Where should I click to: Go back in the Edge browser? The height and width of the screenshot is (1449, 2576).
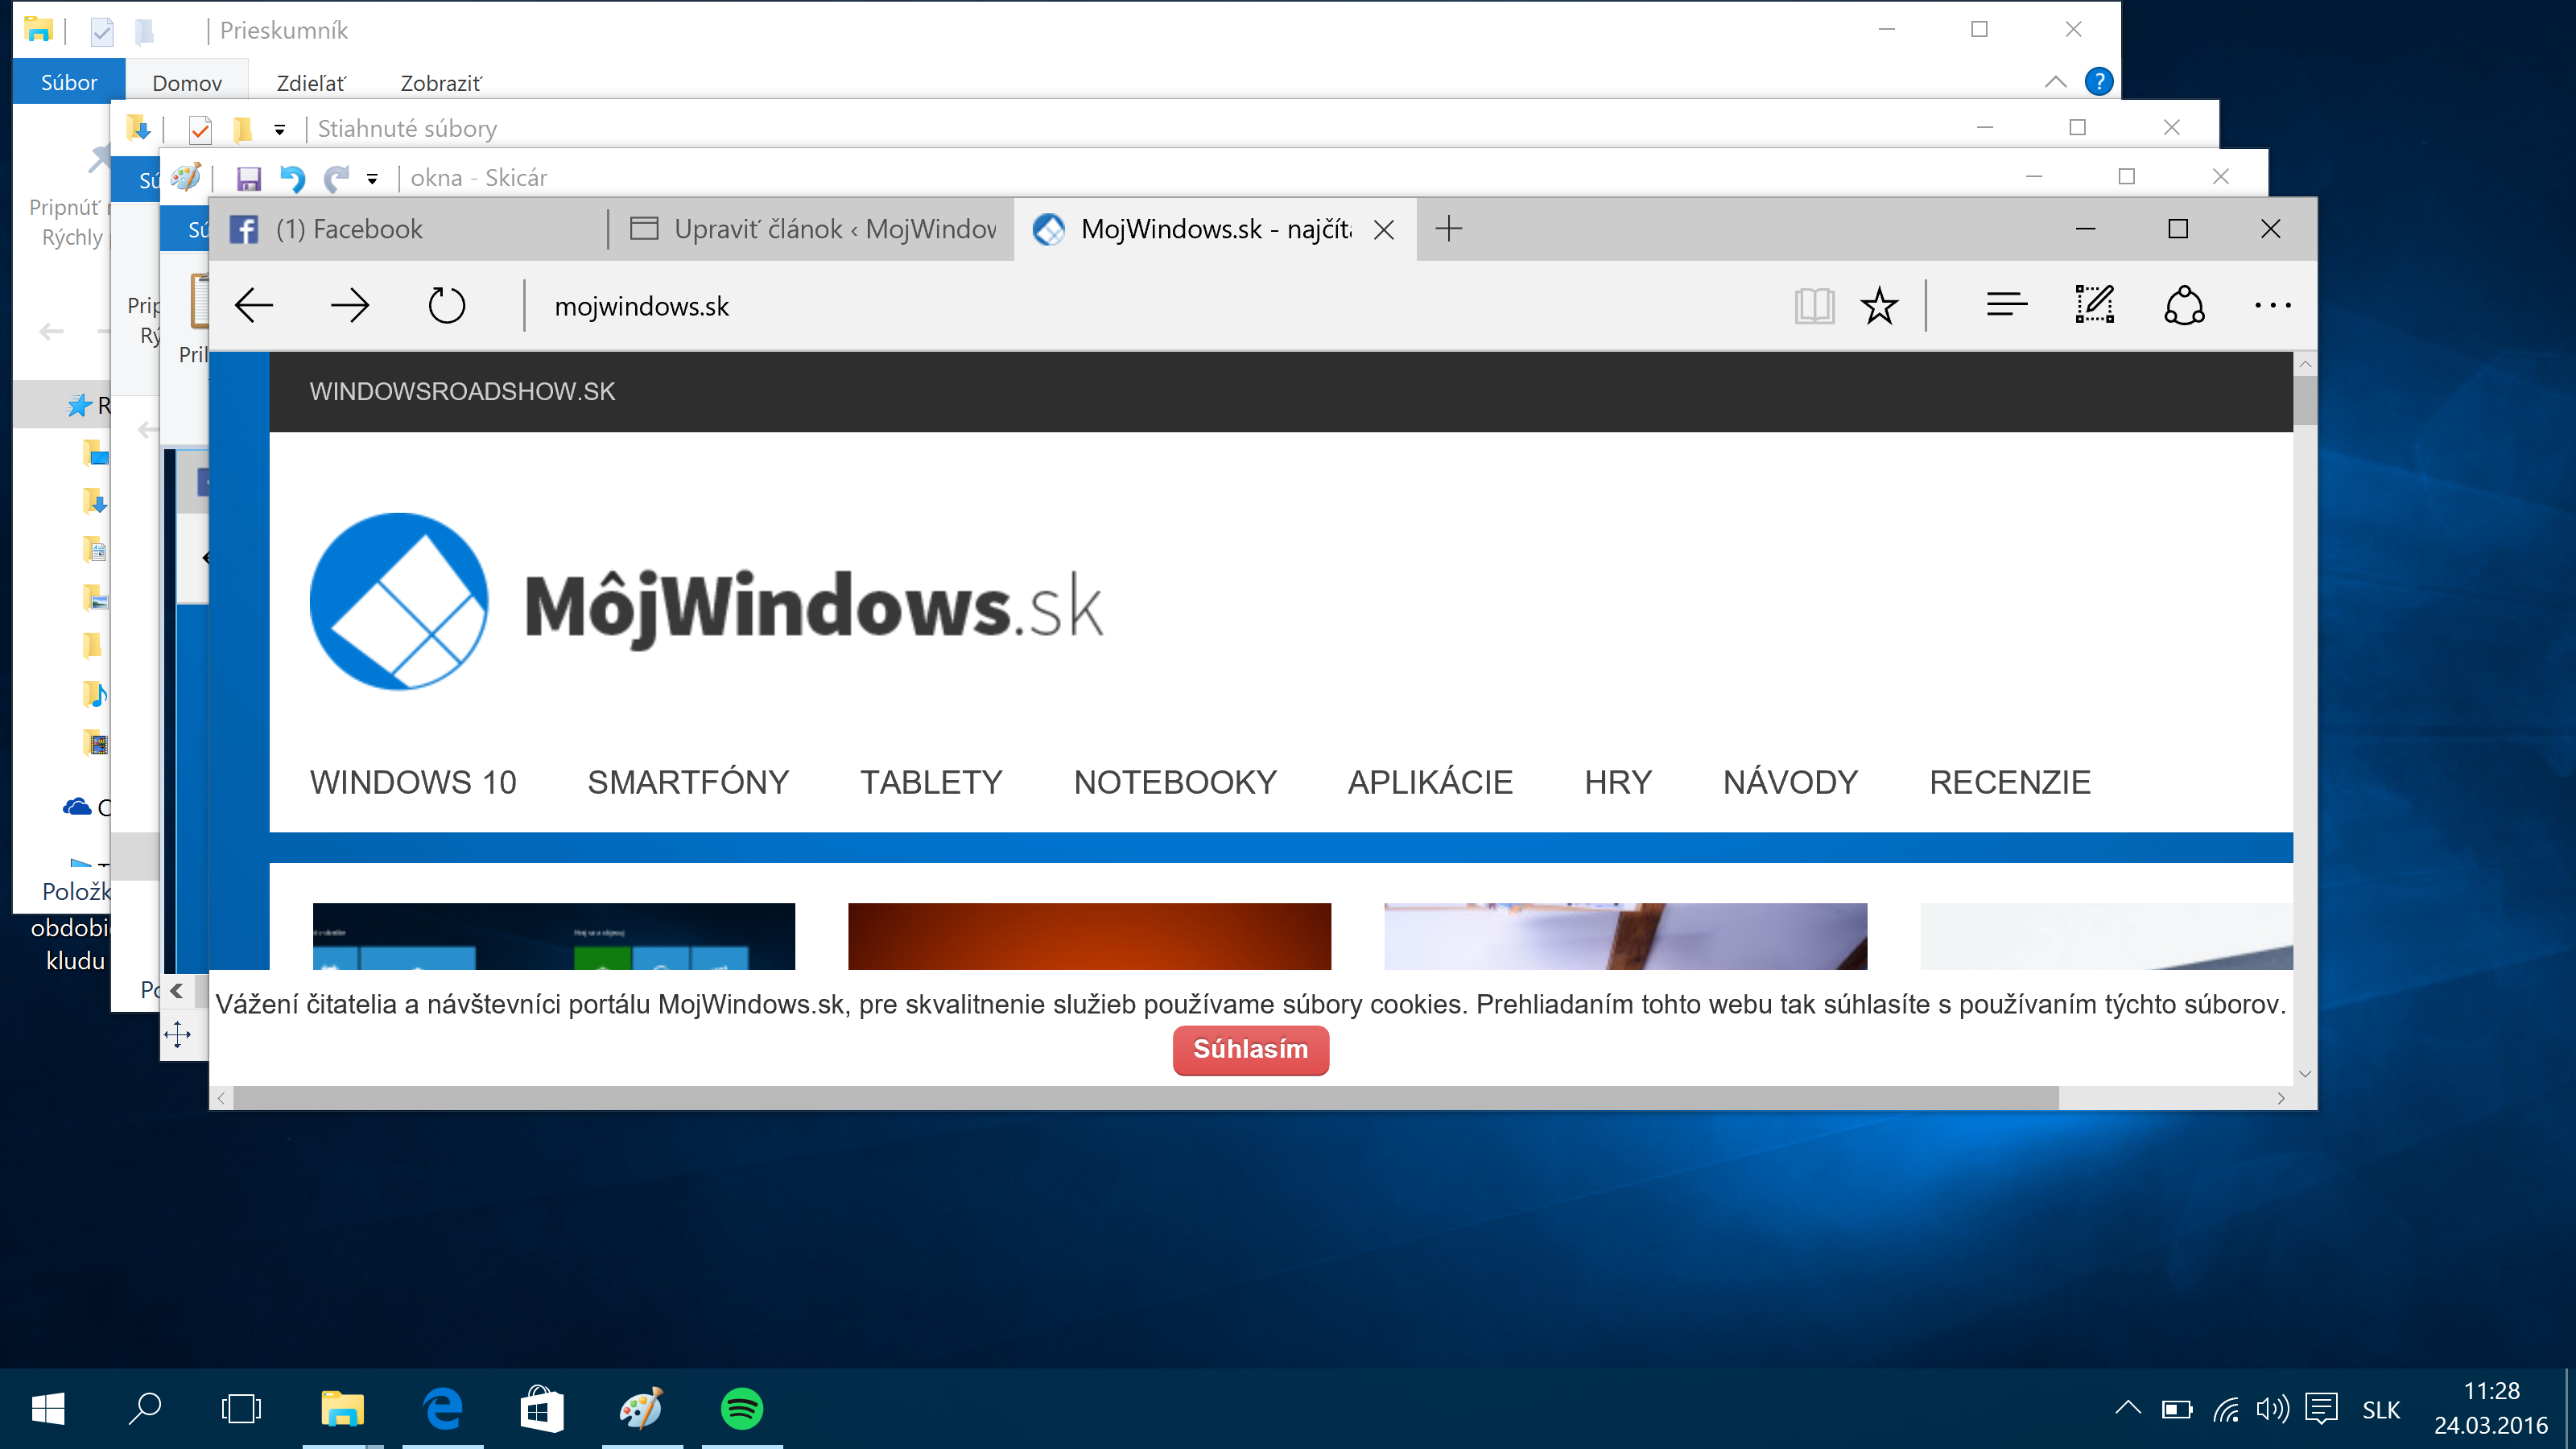(x=254, y=306)
